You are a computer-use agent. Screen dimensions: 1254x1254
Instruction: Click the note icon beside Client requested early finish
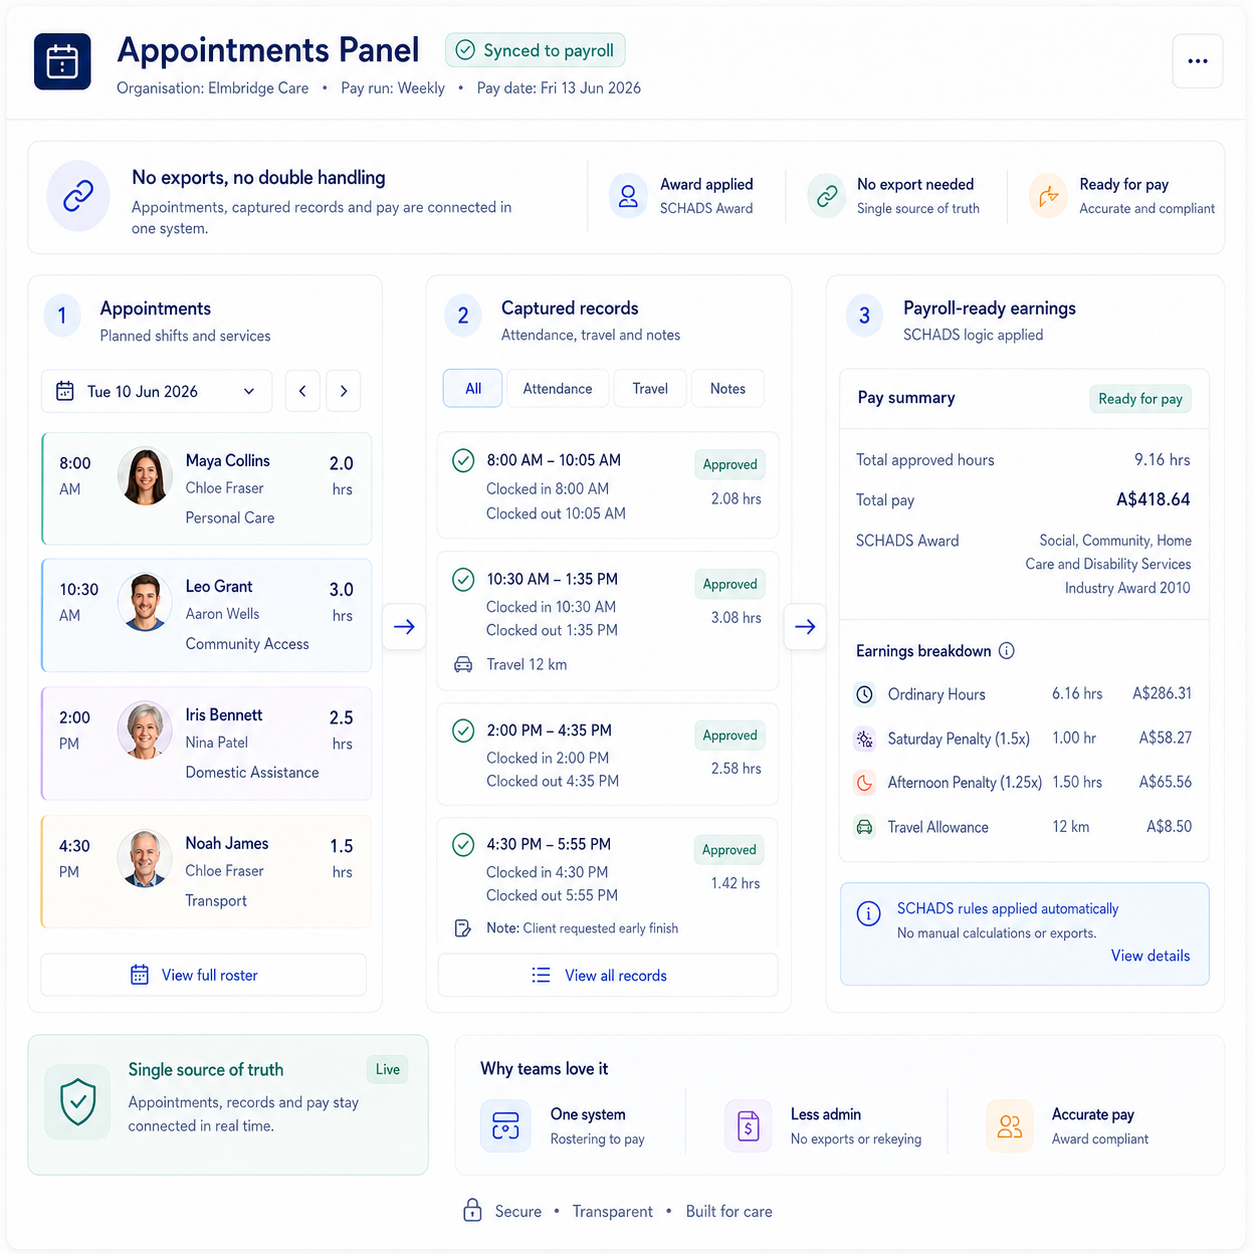click(463, 928)
